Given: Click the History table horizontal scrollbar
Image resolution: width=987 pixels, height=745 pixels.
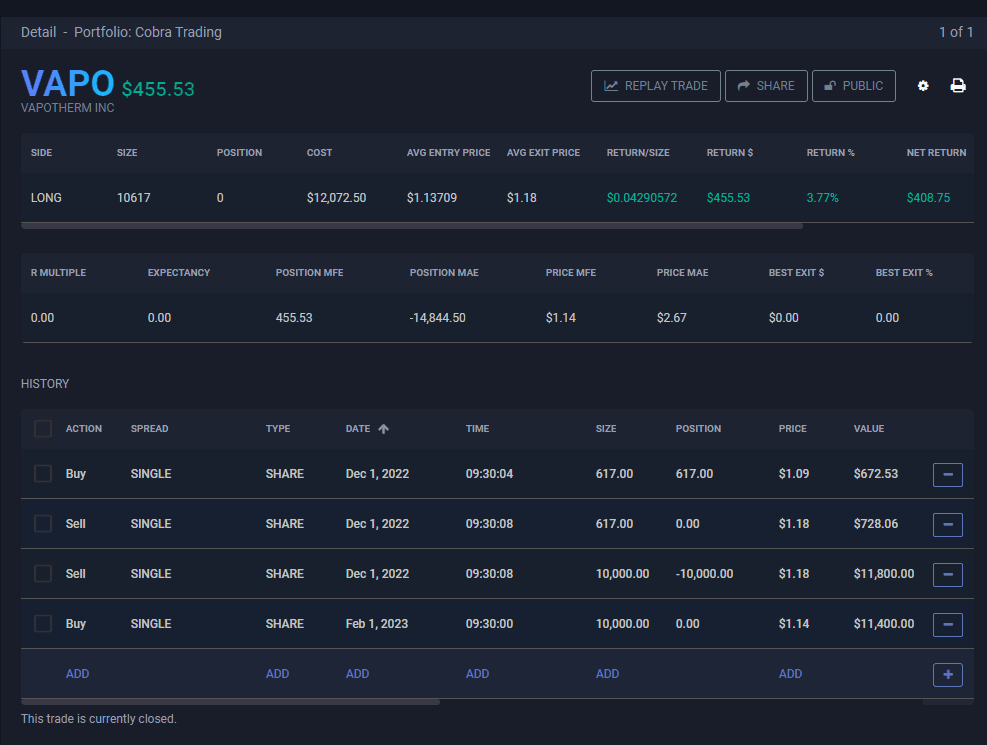Looking at the screenshot, I should pyautogui.click(x=230, y=702).
